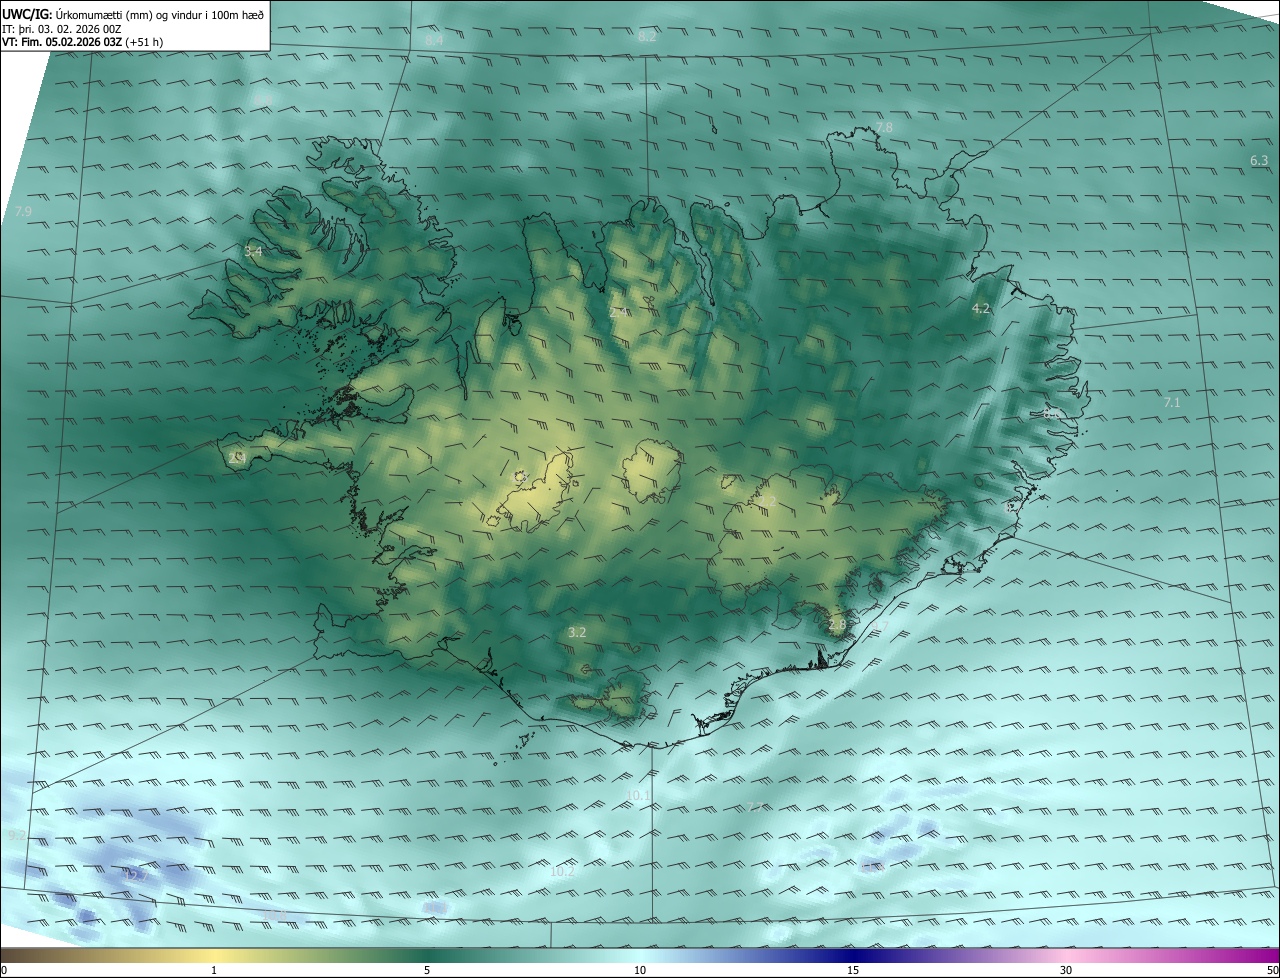
Task: Click the colour scale tick label '0'
Action: pyautogui.click(x=3, y=971)
